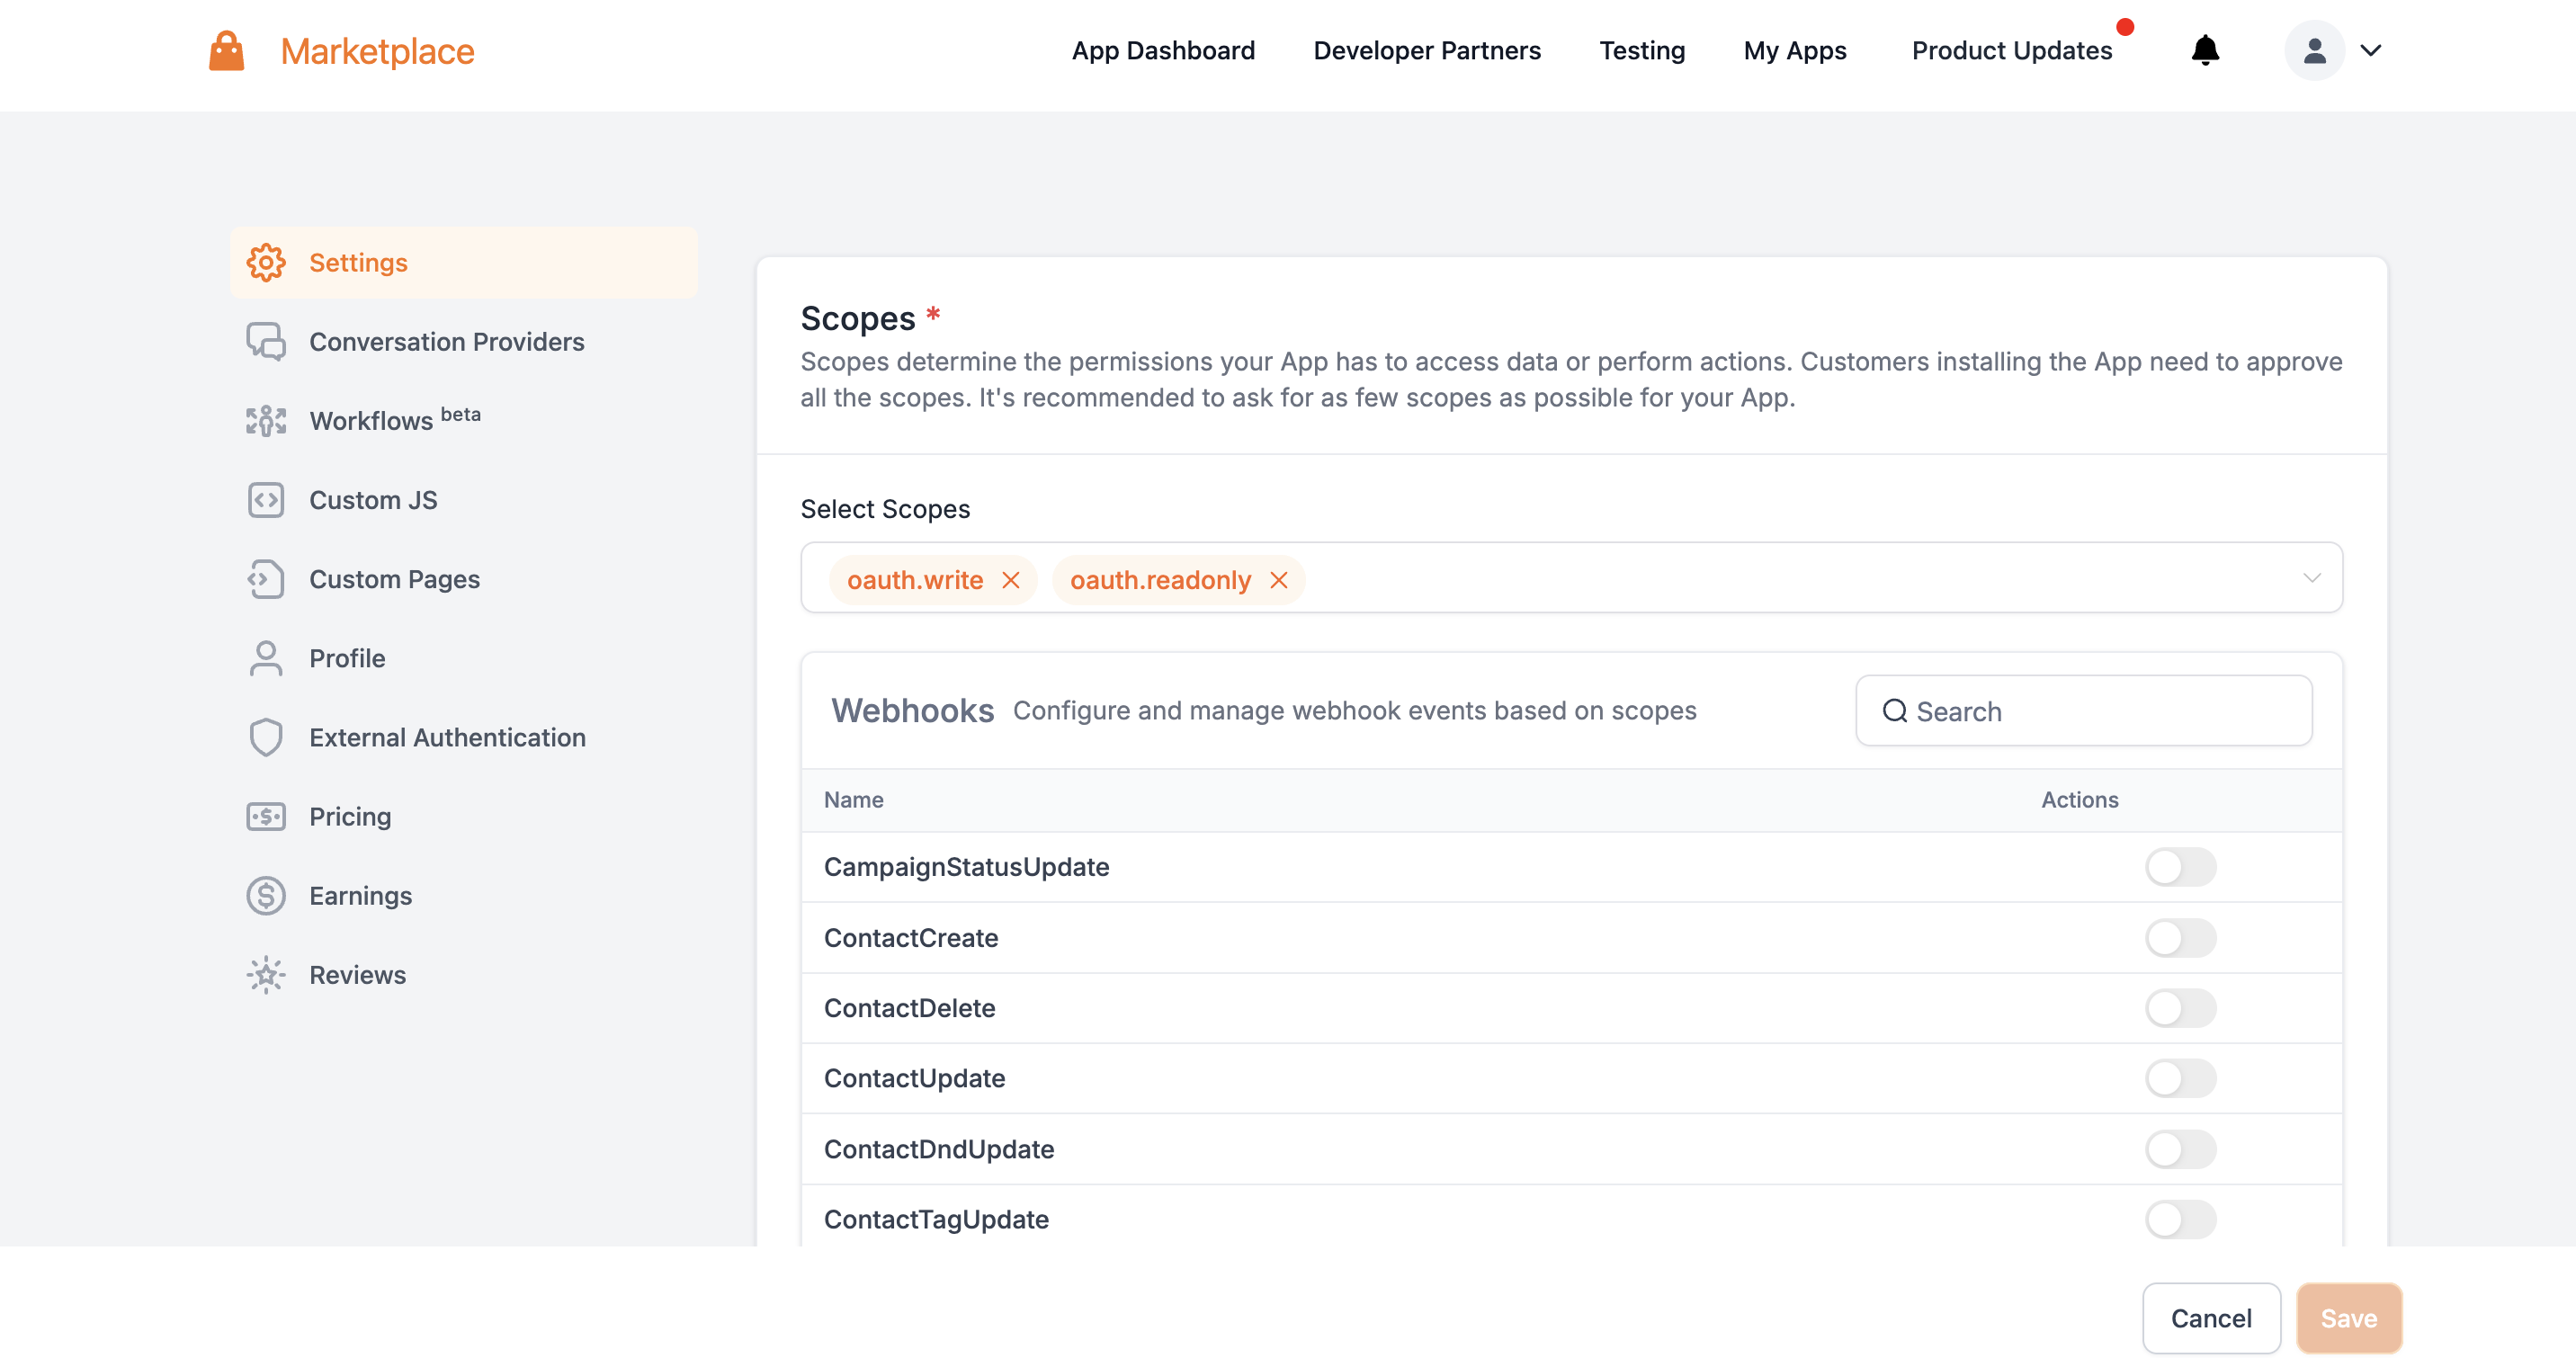Click Cancel to discard changes

tap(2212, 1318)
